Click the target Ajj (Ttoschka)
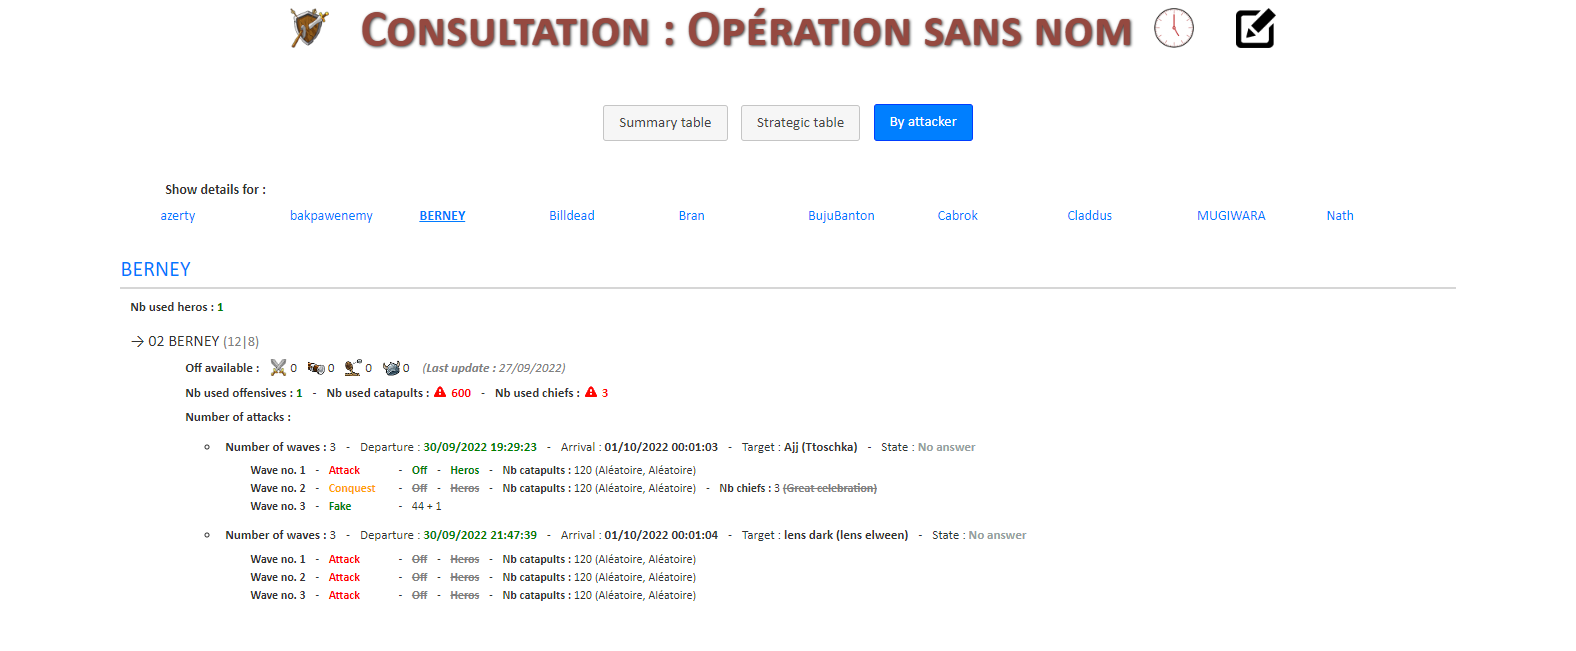 [x=821, y=447]
